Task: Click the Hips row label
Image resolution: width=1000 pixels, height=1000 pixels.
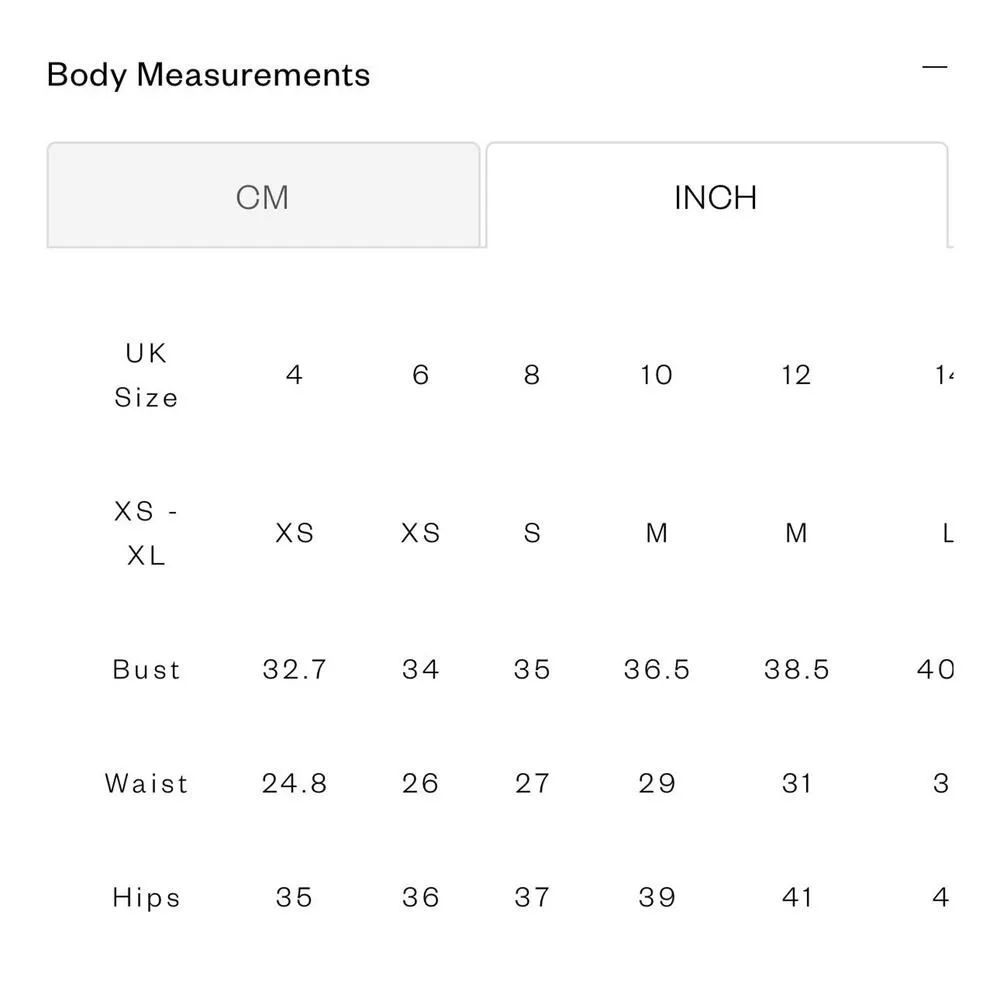Action: tap(146, 897)
